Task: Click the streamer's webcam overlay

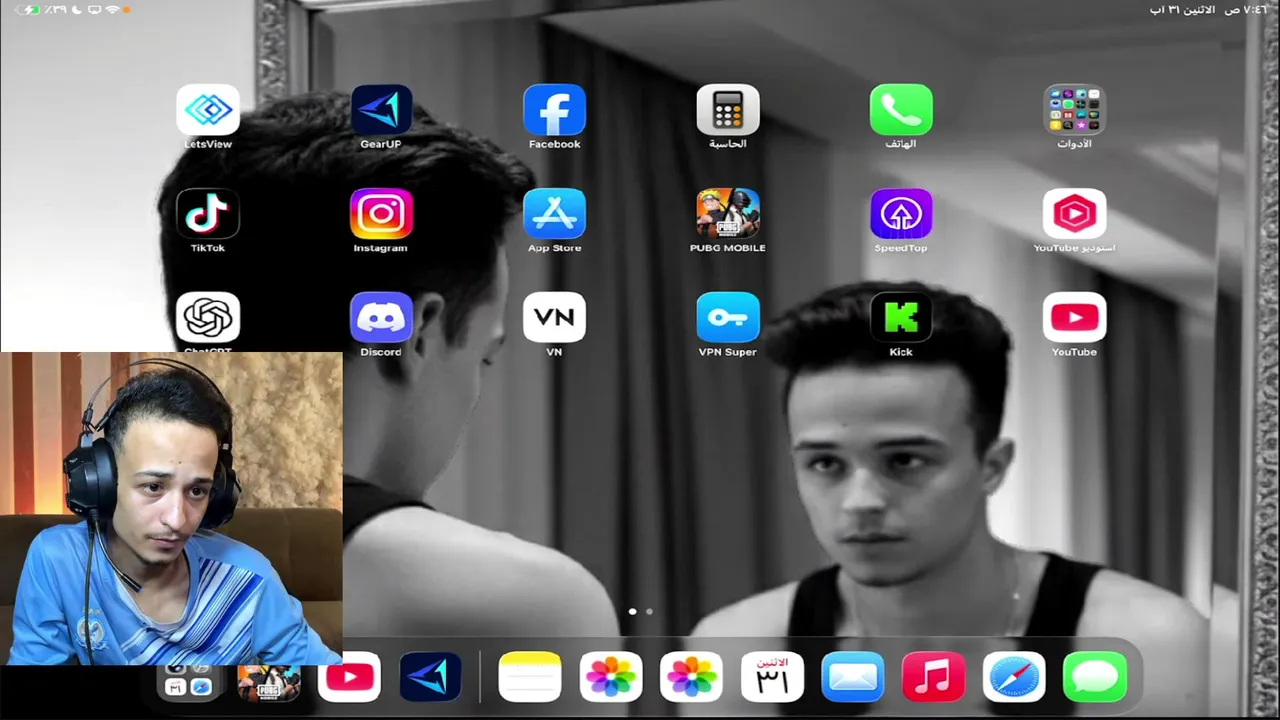Action: pyautogui.click(x=171, y=508)
